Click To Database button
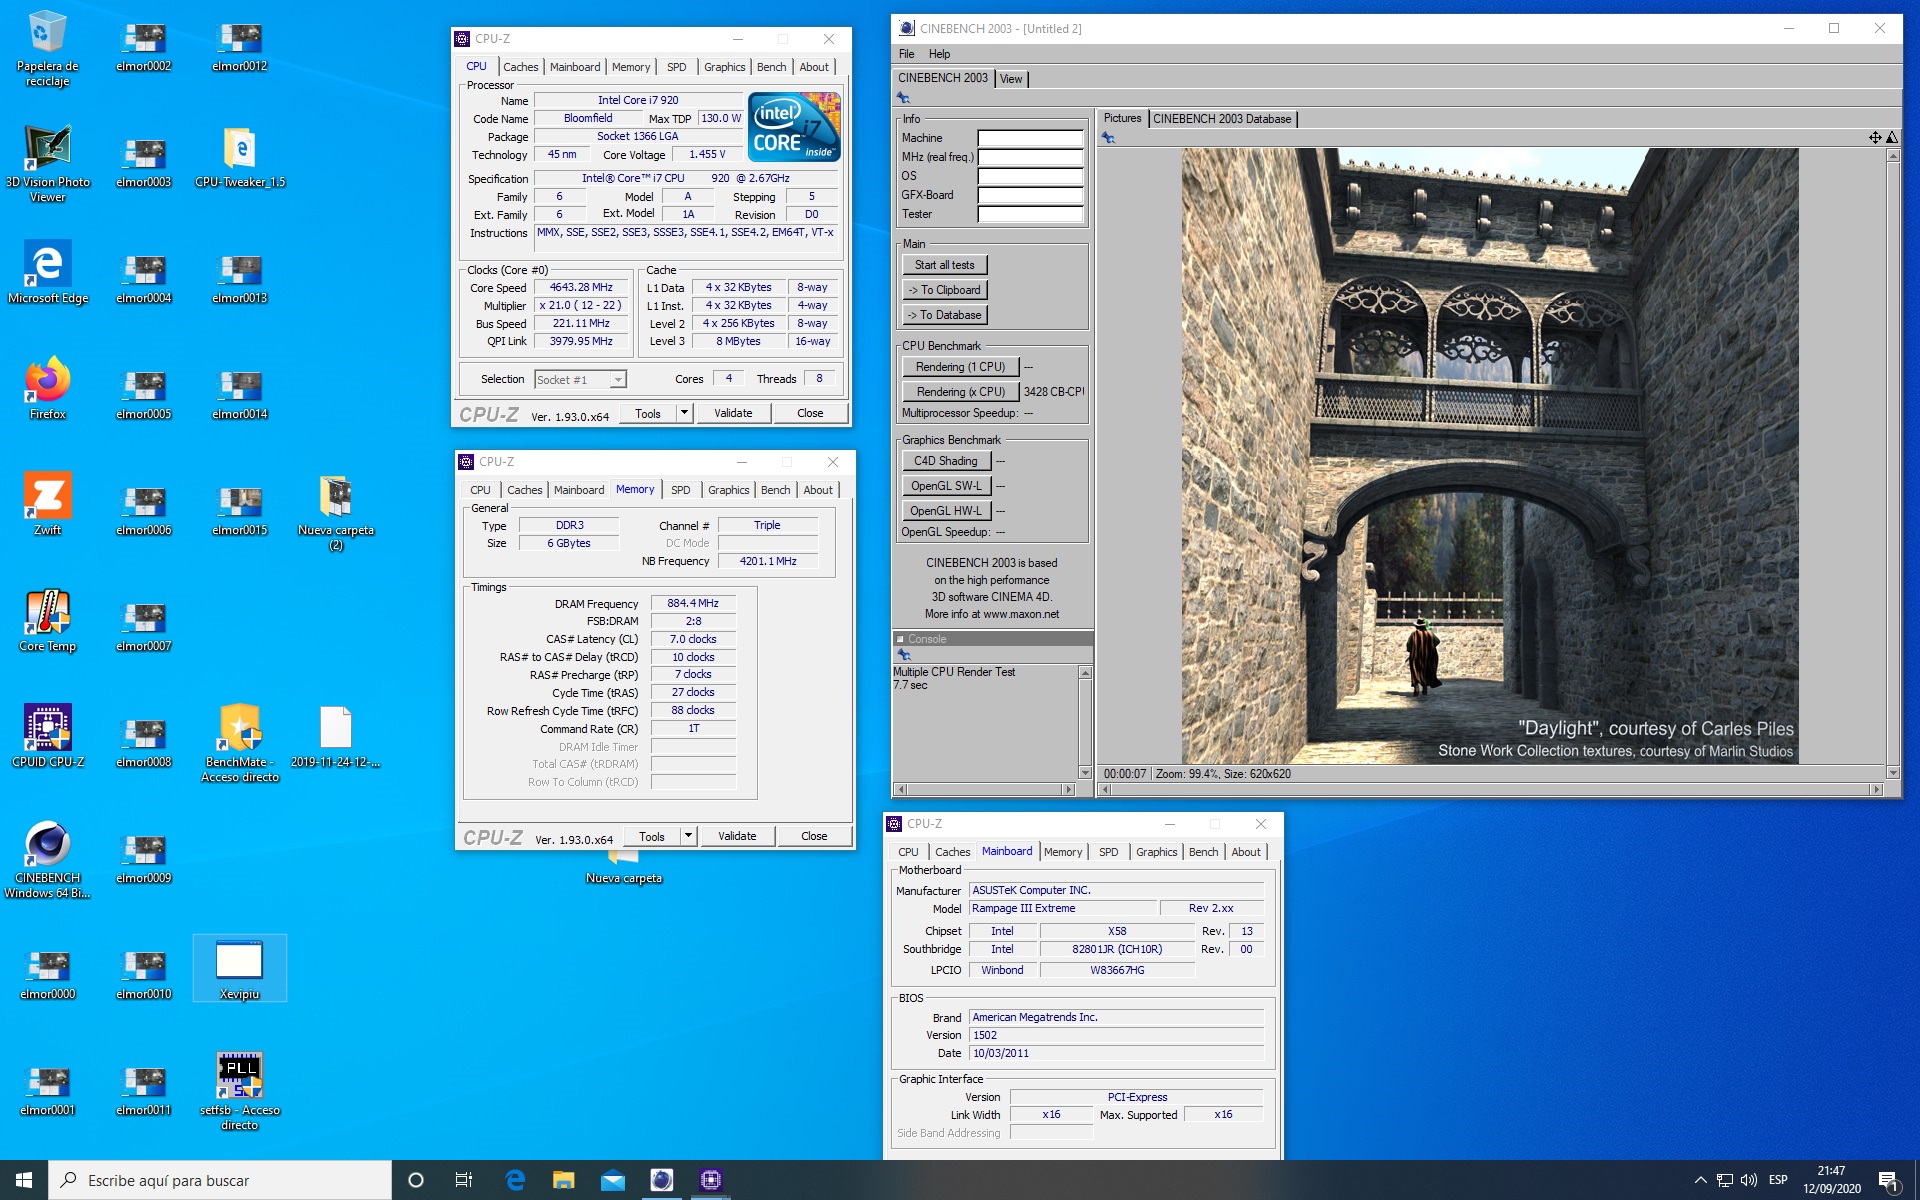The width and height of the screenshot is (1920, 1200). click(945, 315)
